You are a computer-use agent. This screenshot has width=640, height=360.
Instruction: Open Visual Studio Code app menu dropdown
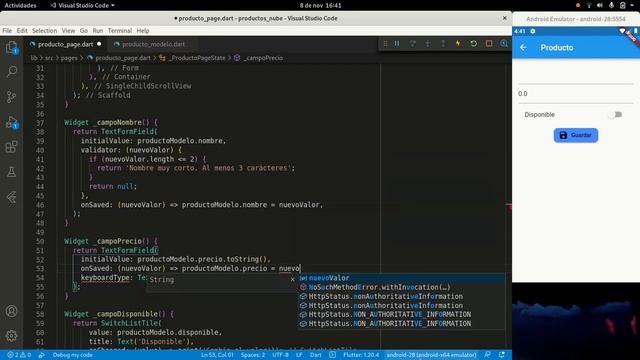(x=82, y=5)
